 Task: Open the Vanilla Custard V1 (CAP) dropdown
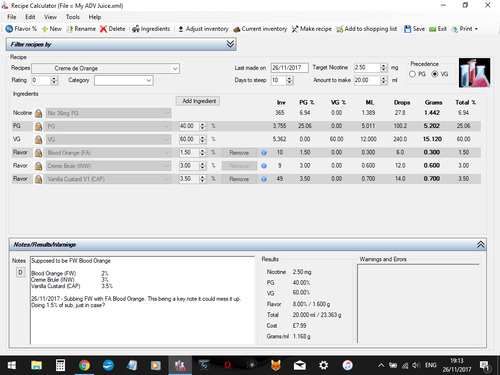pyautogui.click(x=109, y=179)
